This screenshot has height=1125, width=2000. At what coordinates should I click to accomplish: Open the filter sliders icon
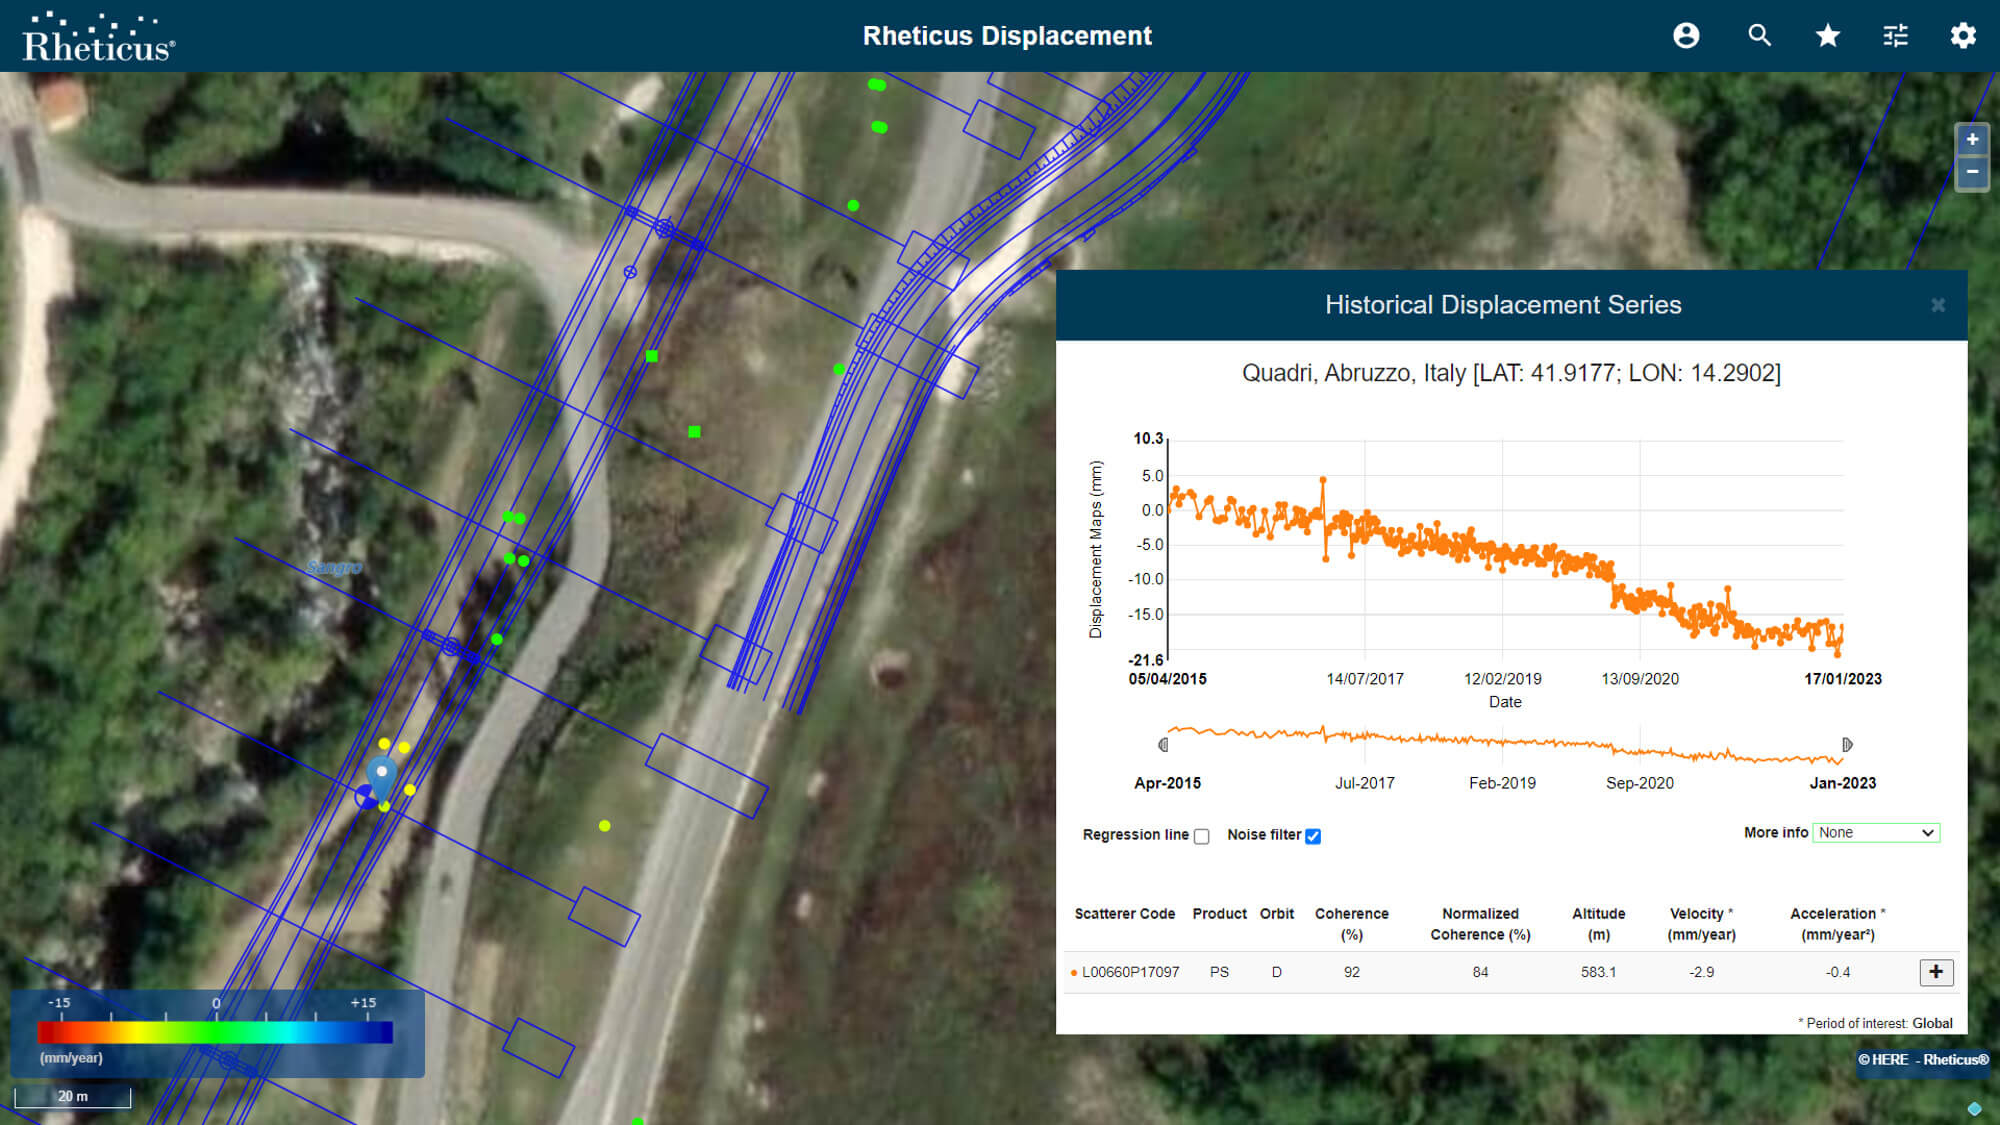pos(1895,36)
